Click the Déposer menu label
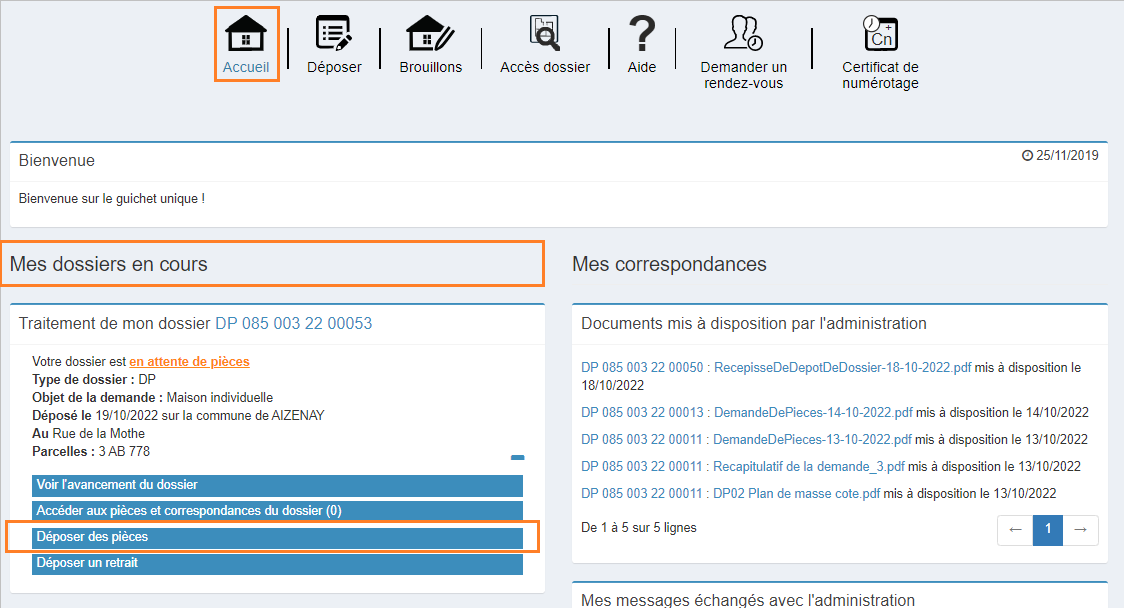The width and height of the screenshot is (1124, 608). [334, 67]
